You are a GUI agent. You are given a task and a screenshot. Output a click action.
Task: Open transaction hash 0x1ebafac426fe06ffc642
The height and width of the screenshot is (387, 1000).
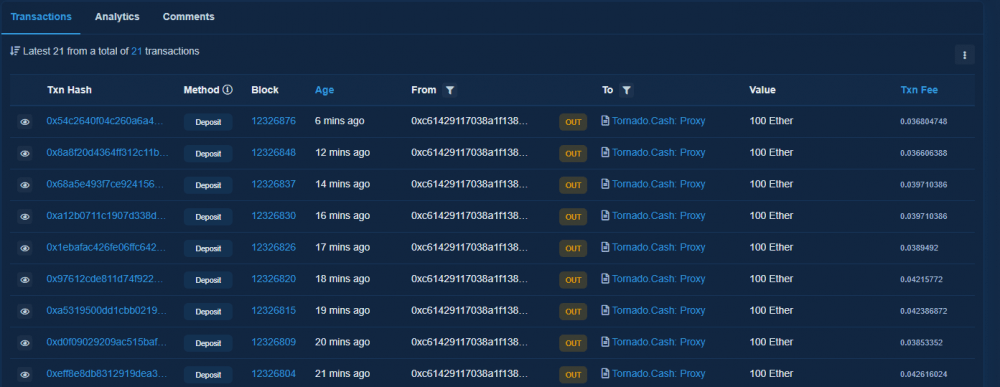pos(107,247)
